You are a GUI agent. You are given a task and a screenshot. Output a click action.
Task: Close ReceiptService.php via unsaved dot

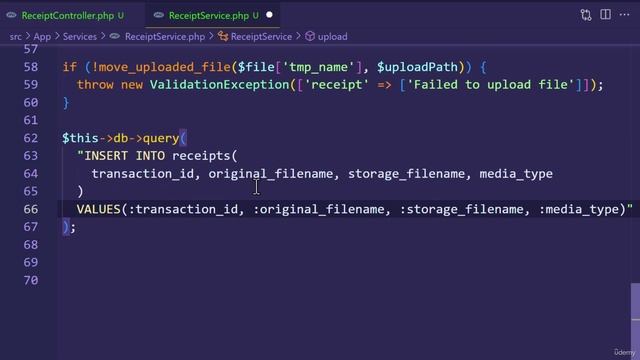point(269,15)
